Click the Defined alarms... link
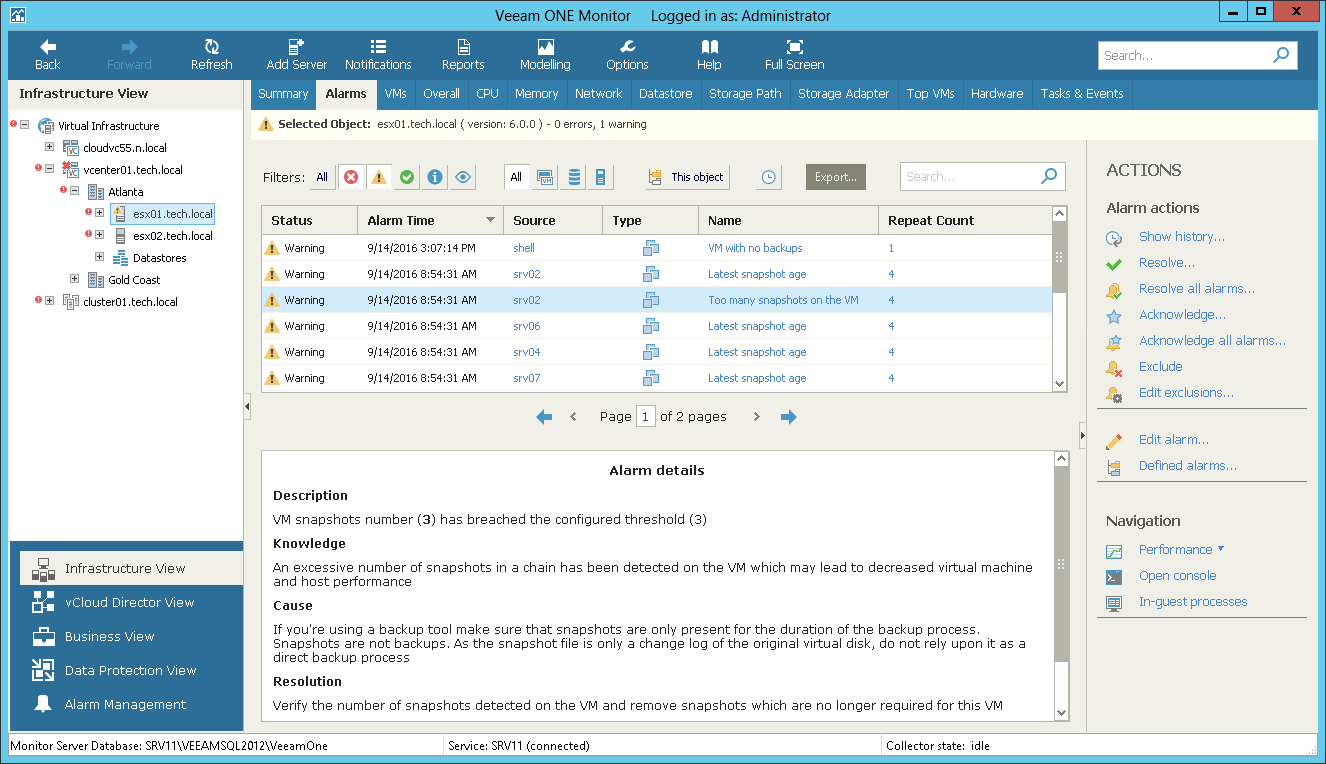 coord(1187,466)
